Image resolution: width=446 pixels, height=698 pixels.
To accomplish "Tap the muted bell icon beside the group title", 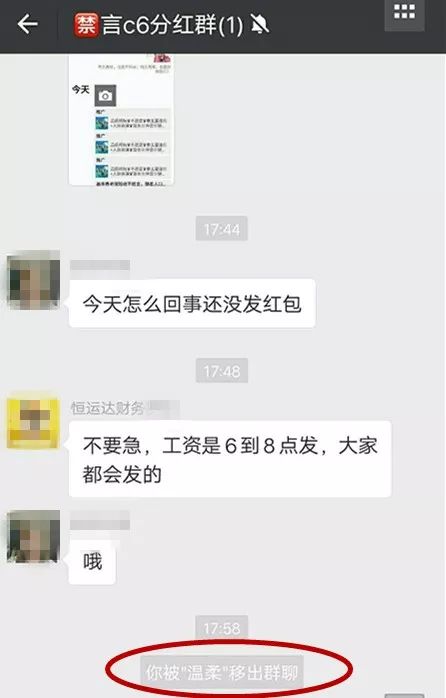I will (x=259, y=24).
